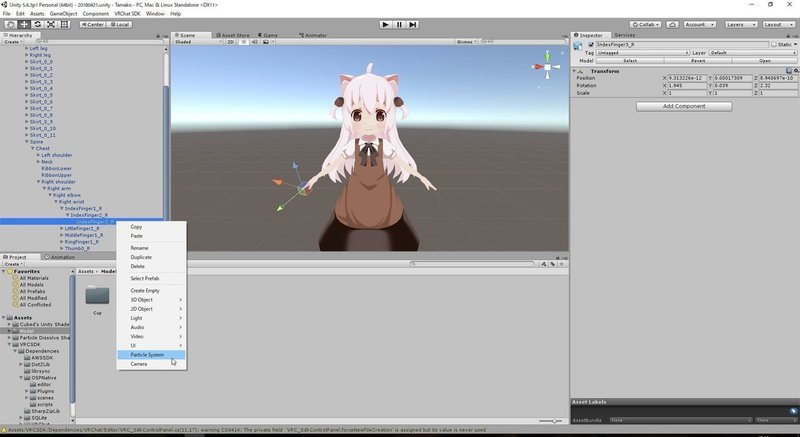Open the VRChat SDK menu
The height and width of the screenshot is (437, 800).
(127, 14)
